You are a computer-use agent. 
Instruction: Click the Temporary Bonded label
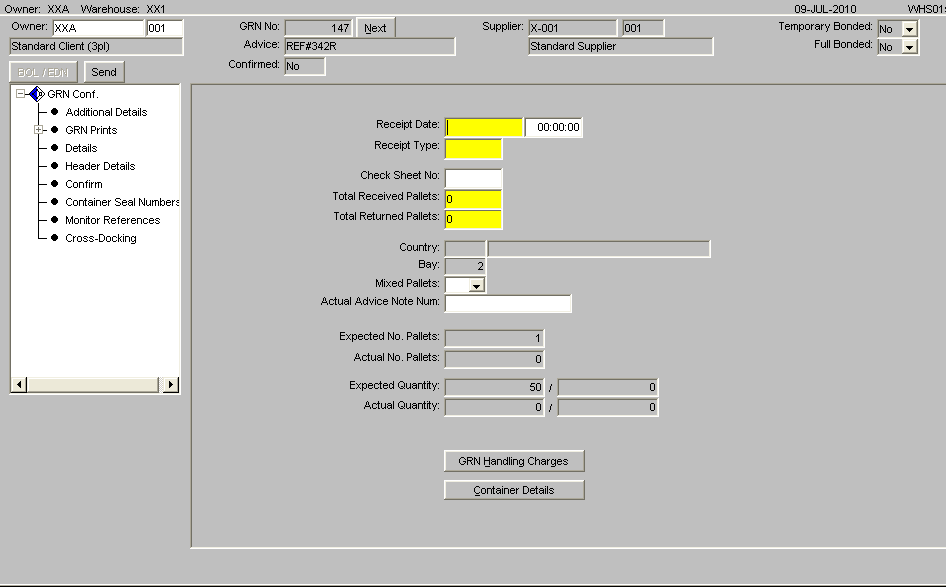(825, 27)
